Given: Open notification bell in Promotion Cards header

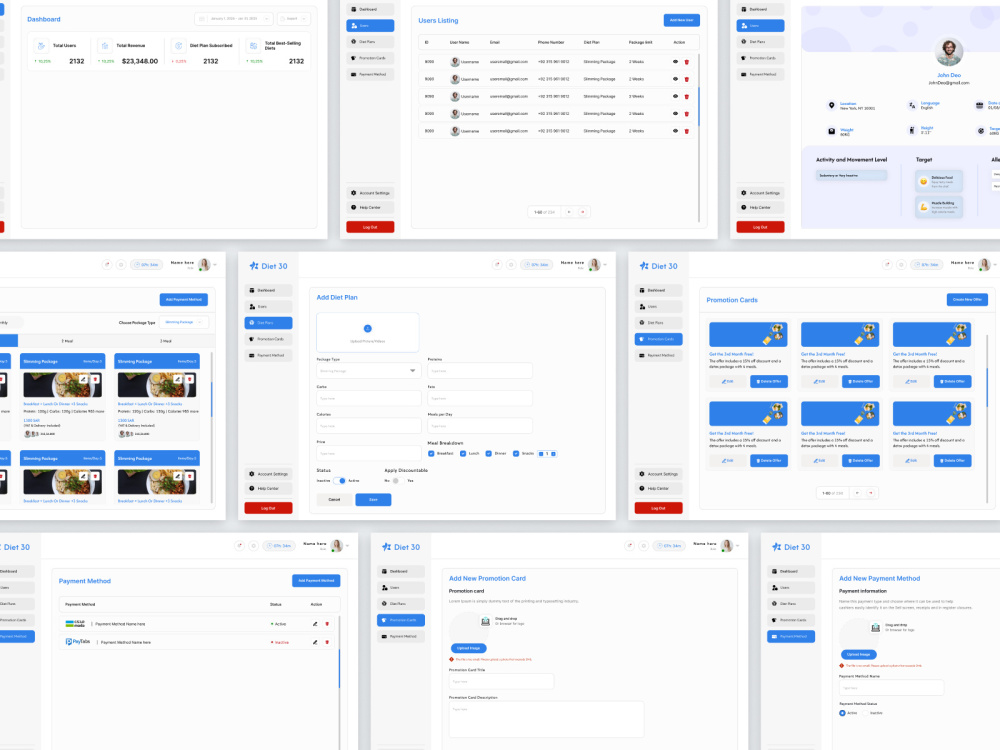Looking at the screenshot, I should tap(887, 265).
